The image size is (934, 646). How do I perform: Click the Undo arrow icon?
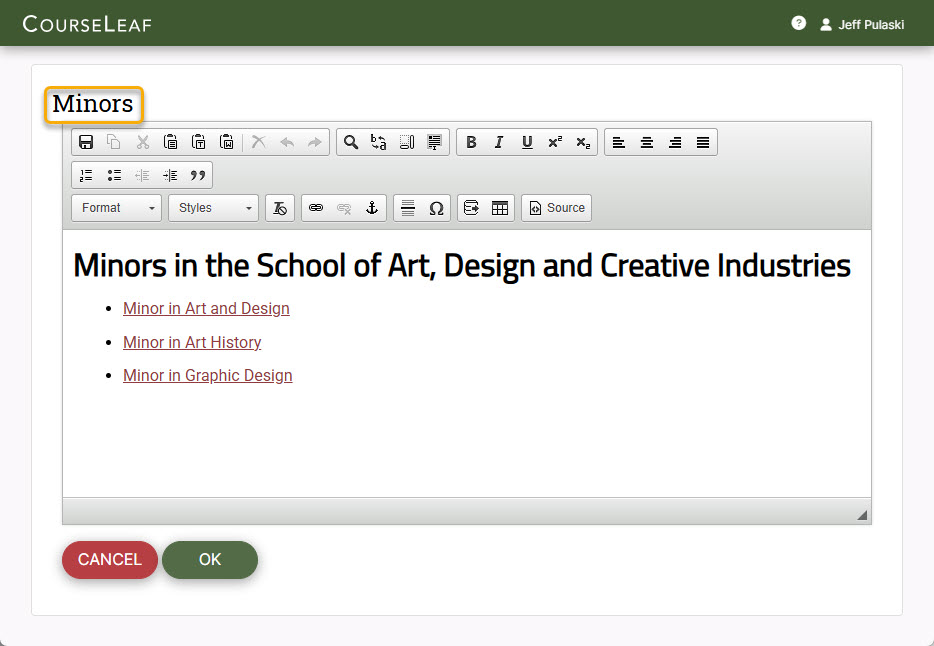click(x=287, y=142)
